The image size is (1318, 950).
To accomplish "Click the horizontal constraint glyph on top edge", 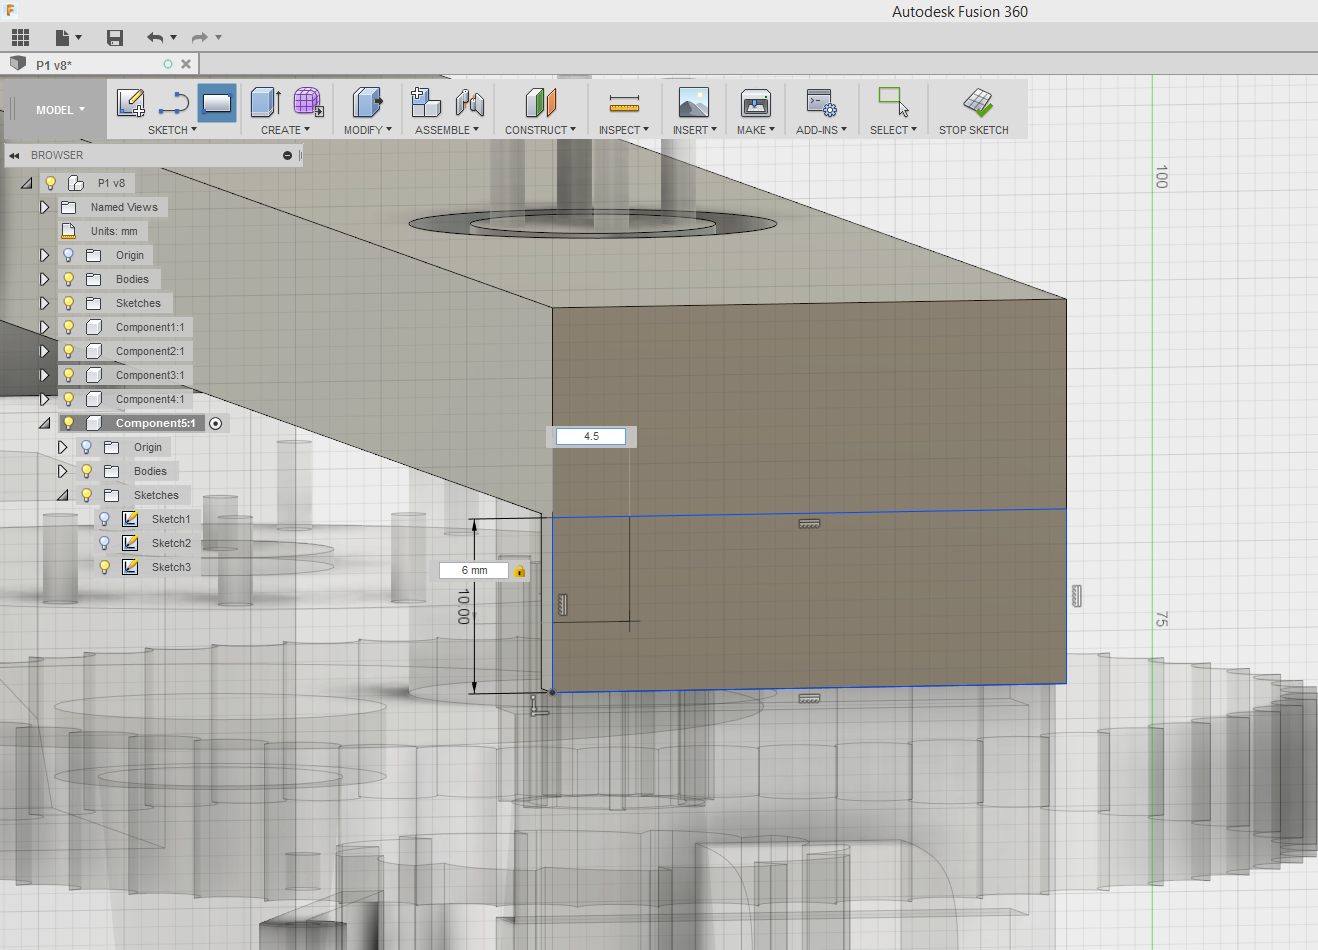I will pyautogui.click(x=809, y=524).
